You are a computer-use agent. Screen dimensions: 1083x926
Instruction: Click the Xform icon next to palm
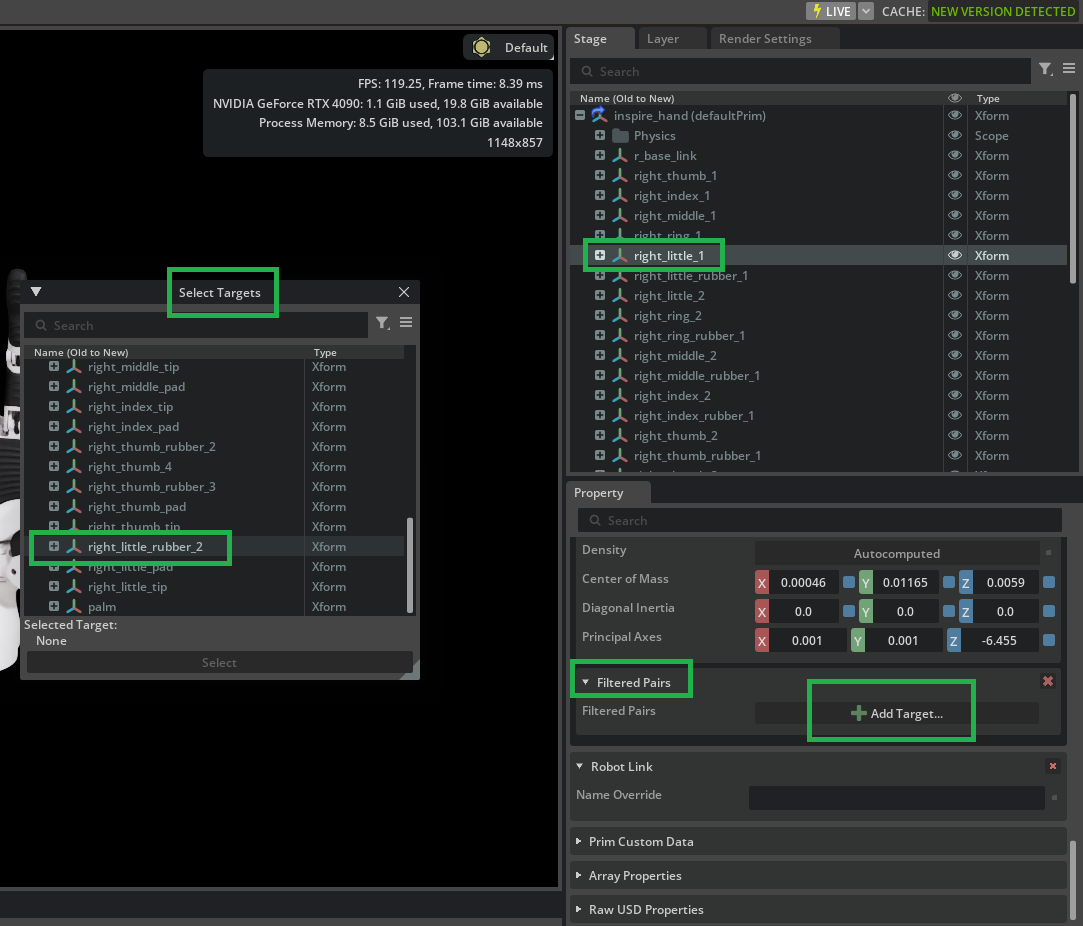[72, 606]
